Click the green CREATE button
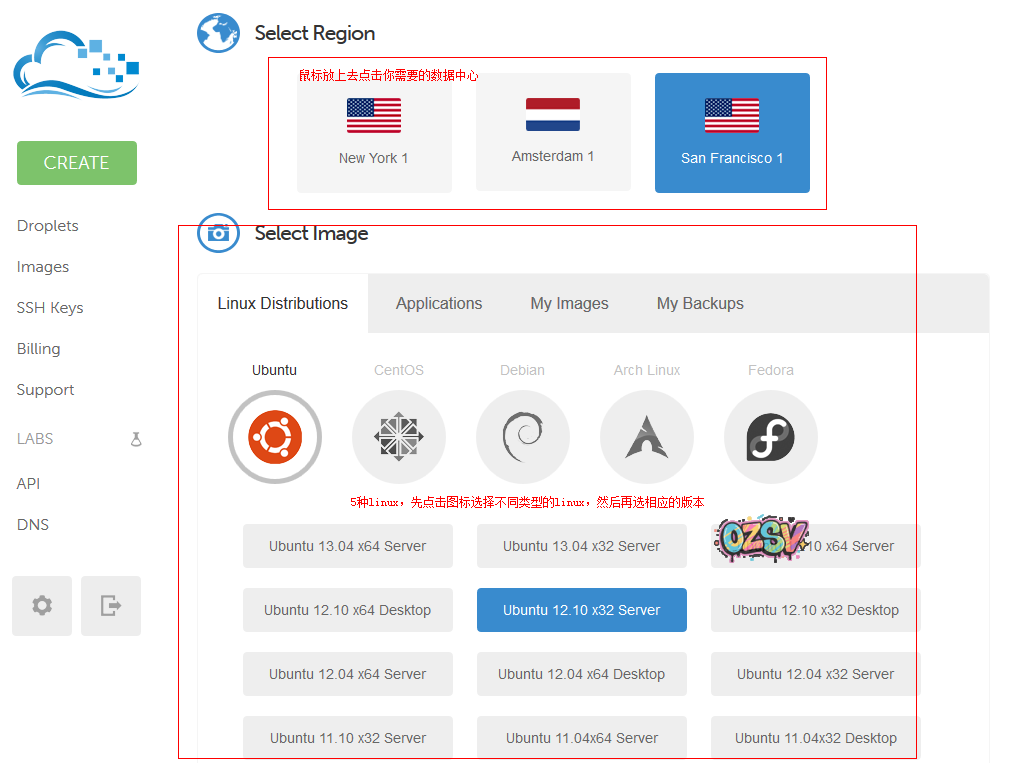This screenshot has width=1012, height=763. 76,162
